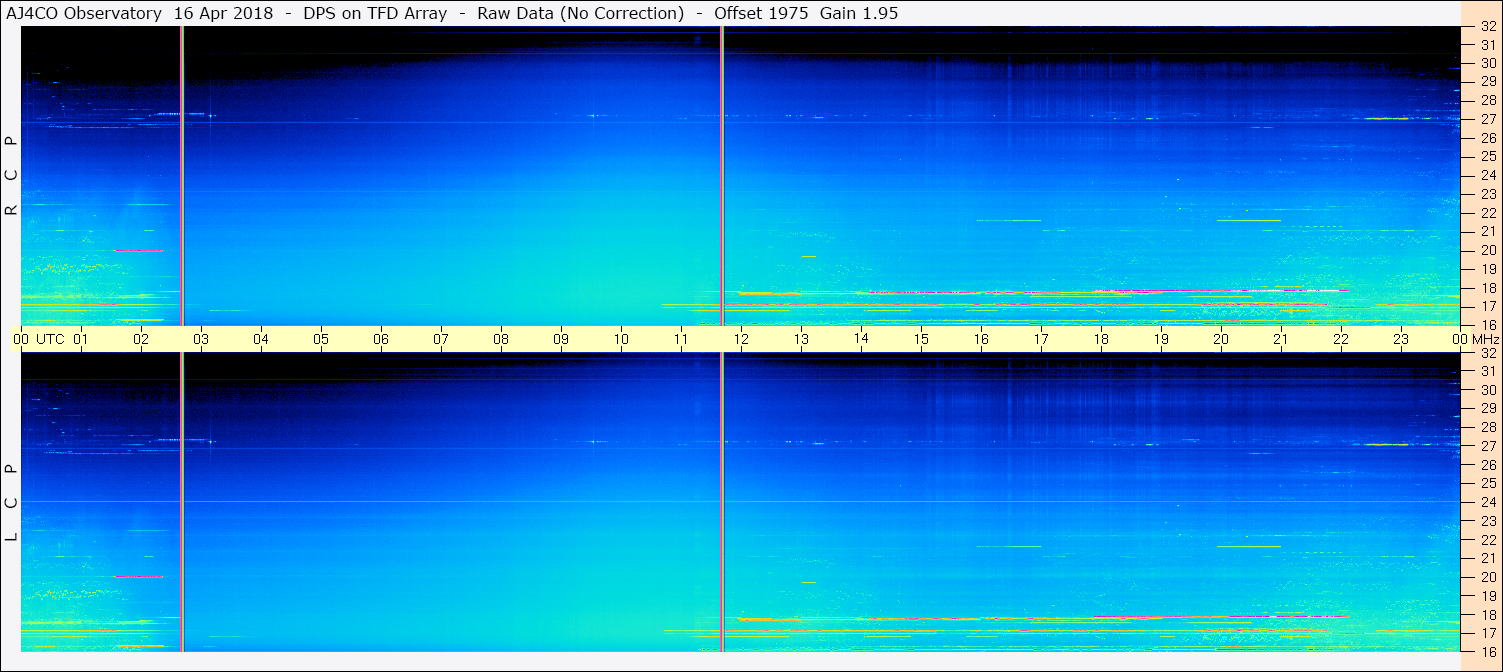Click the red vertical line near 11:40 in RCP panel
This screenshot has width=1503, height=672.
(x=721, y=175)
